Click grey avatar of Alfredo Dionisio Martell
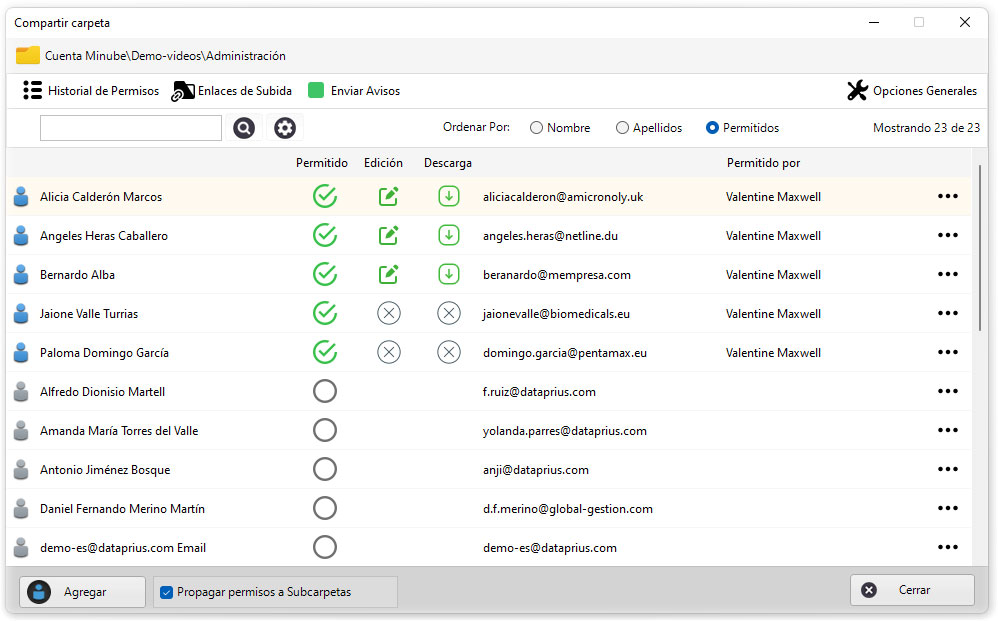The image size is (998, 621). pyautogui.click(x=21, y=391)
